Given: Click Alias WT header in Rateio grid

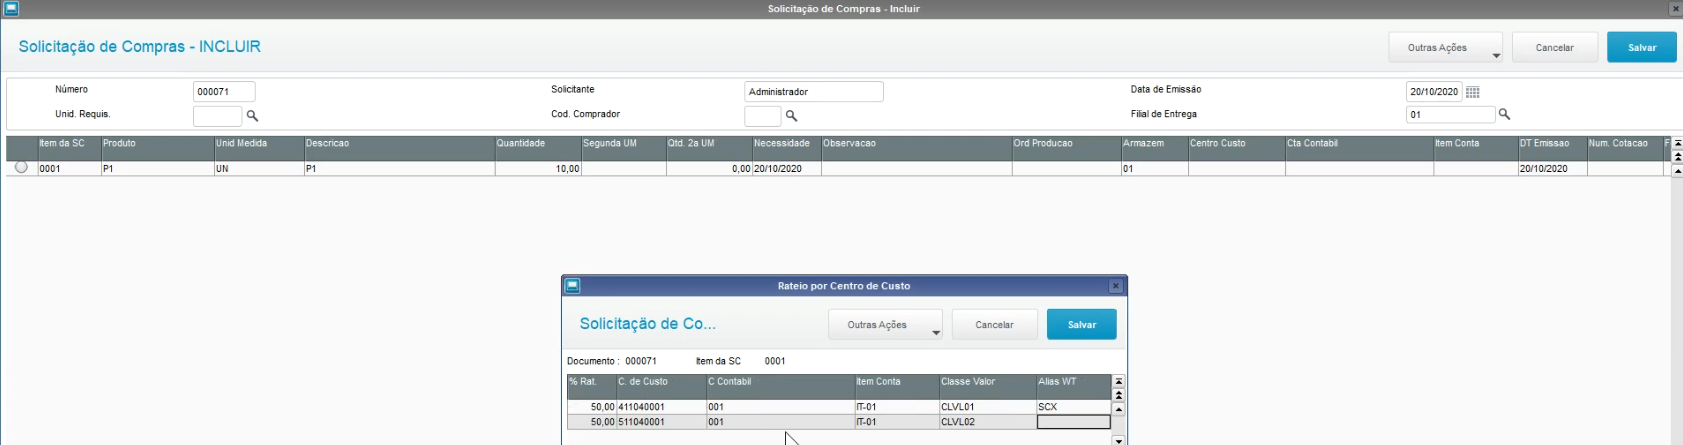Looking at the screenshot, I should tap(1073, 387).
